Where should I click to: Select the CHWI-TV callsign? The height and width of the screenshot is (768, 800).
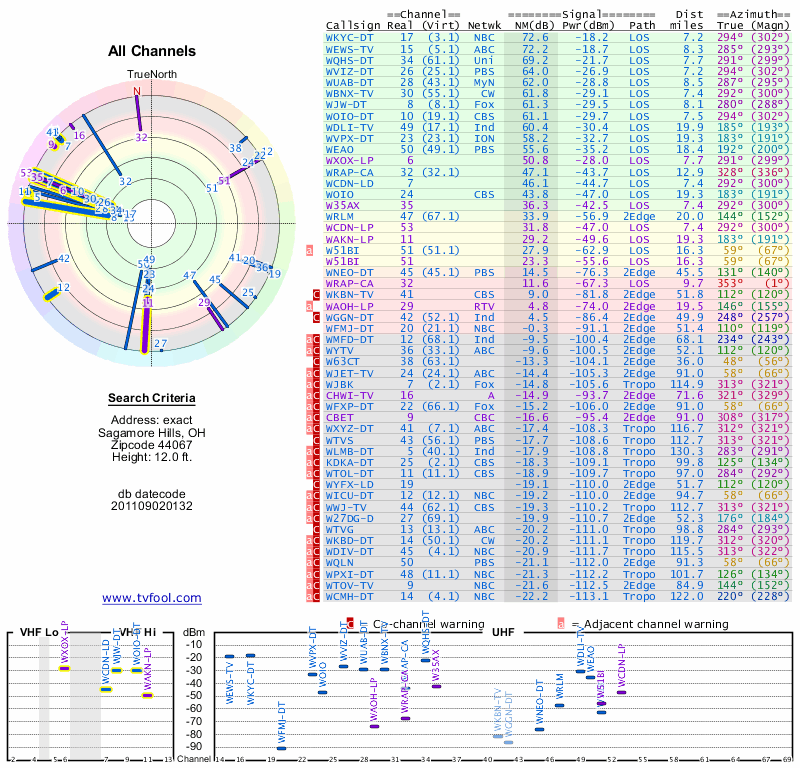pyautogui.click(x=349, y=395)
